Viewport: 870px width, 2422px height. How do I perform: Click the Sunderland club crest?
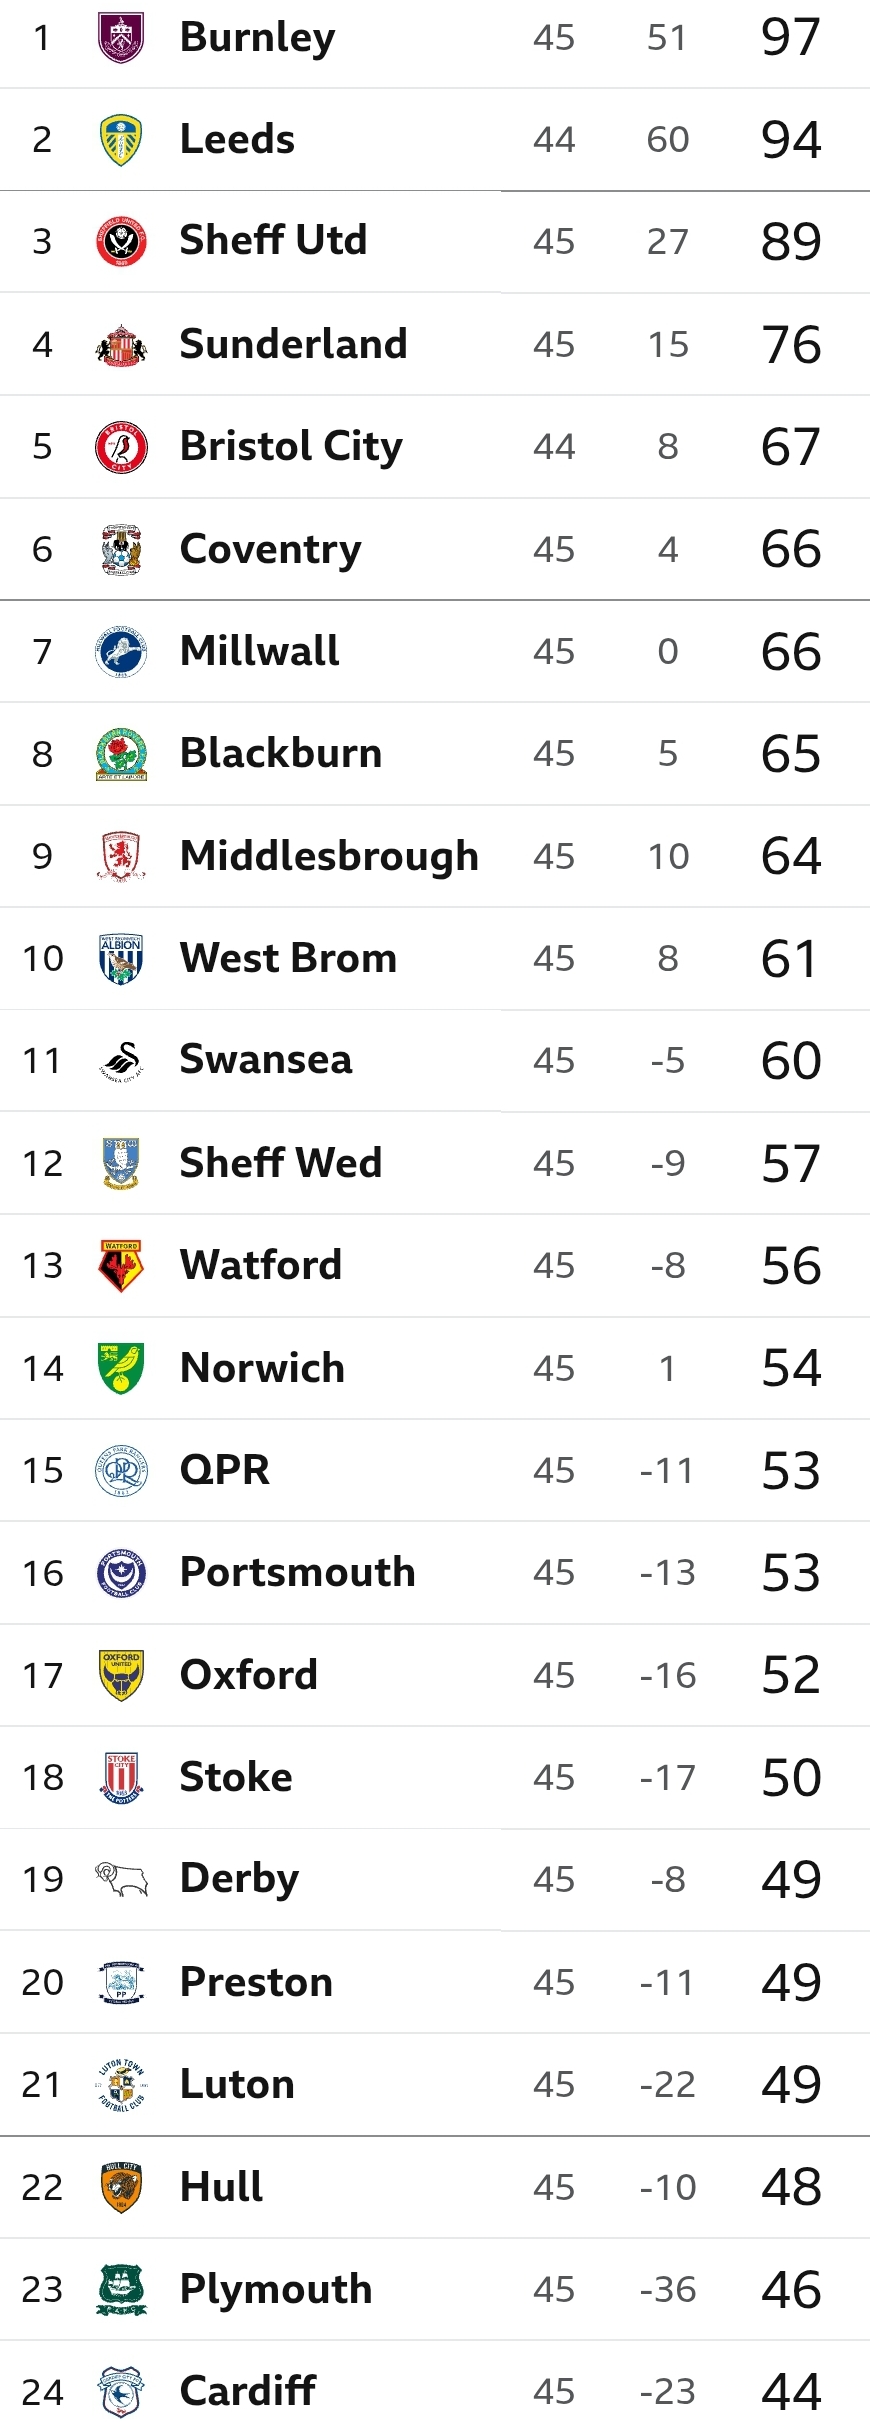coord(121,345)
